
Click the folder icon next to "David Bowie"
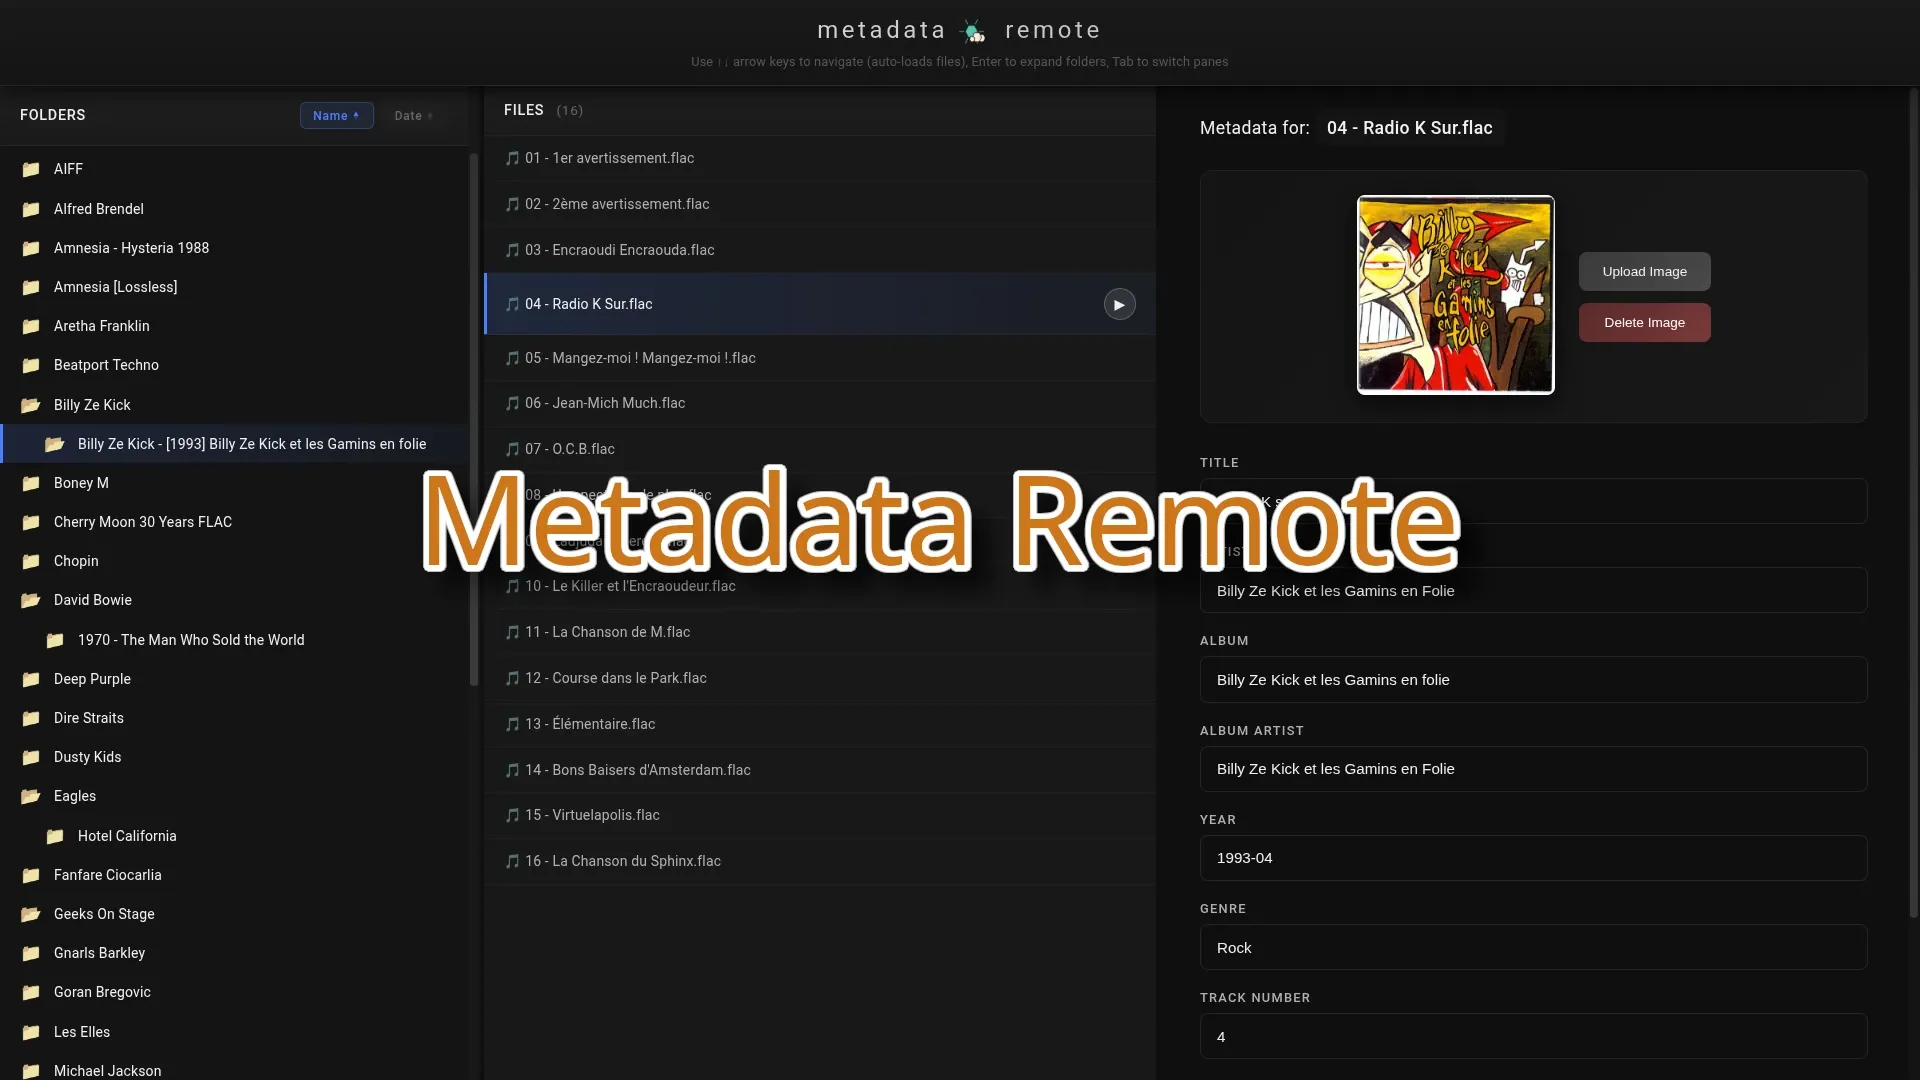[30, 600]
